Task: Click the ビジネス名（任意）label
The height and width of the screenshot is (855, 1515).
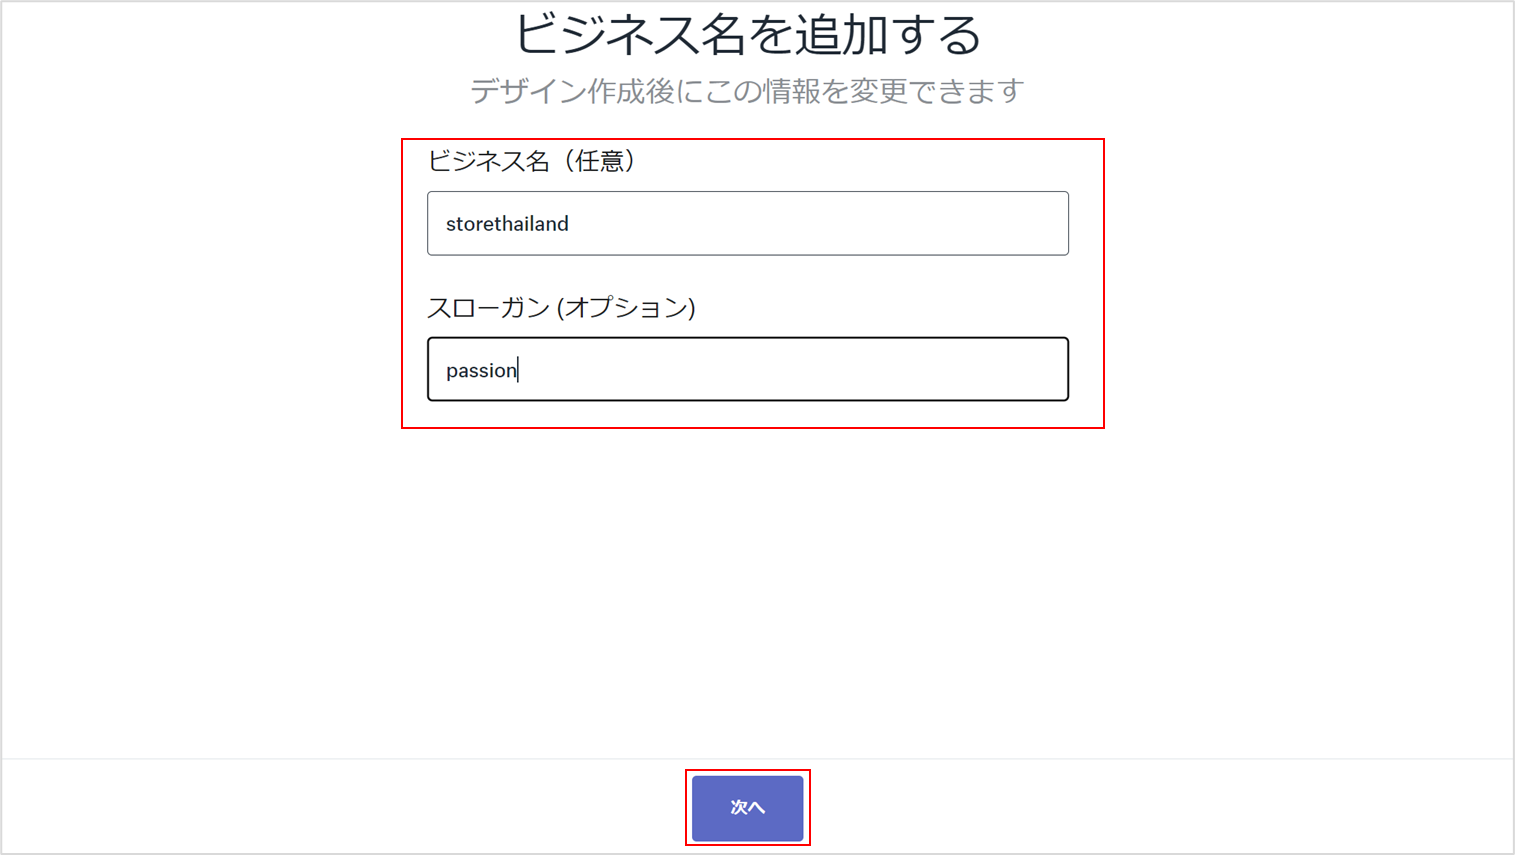Action: click(531, 161)
